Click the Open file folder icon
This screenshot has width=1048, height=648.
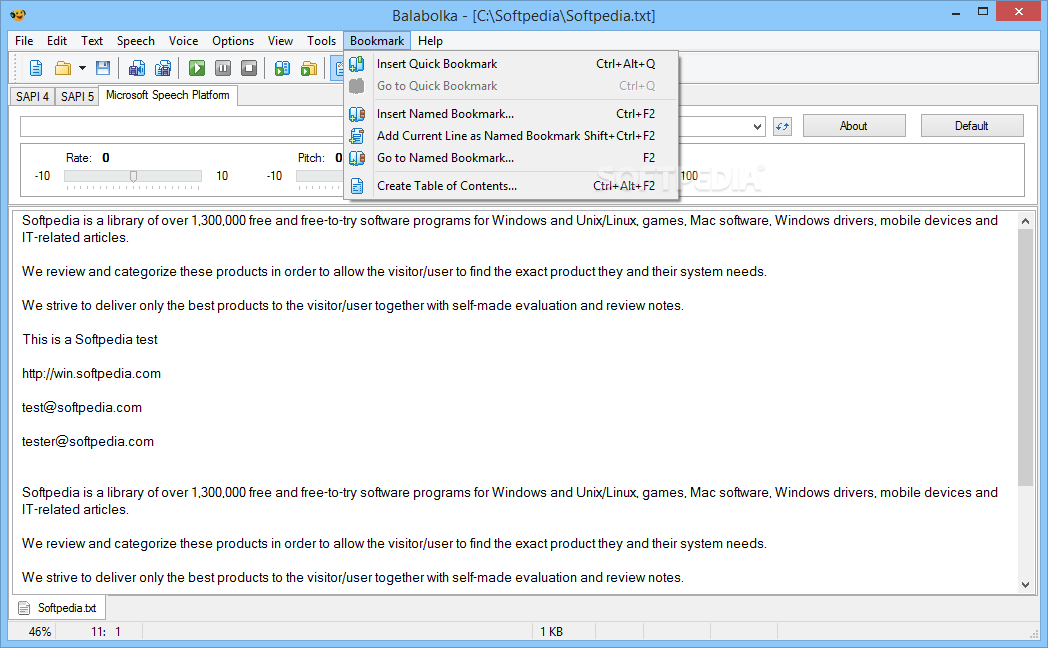pos(63,68)
